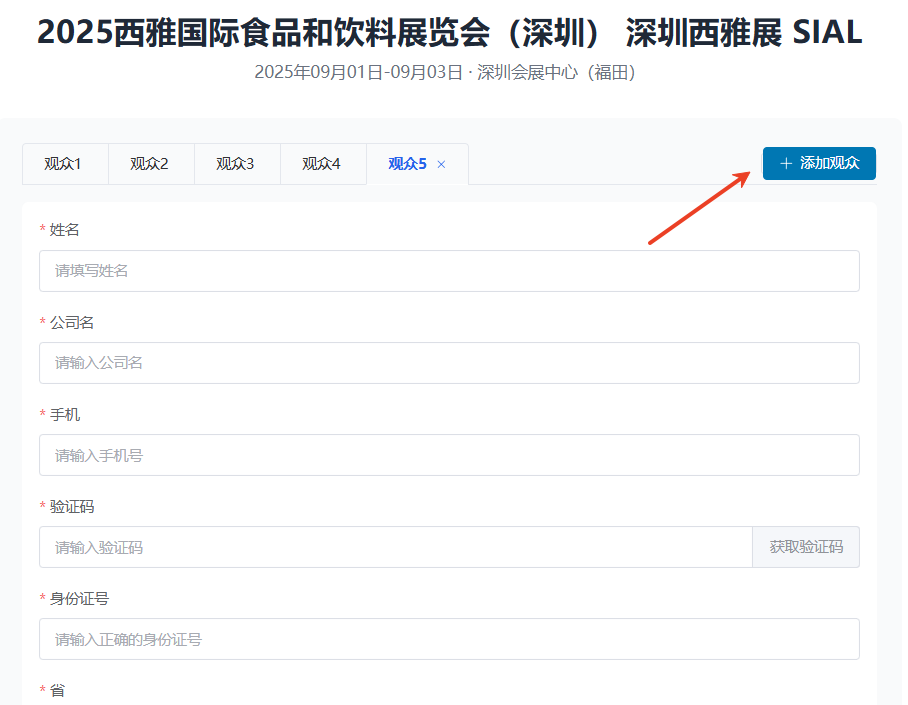
Task: Focus the 请输入正确的身份证号 ID field
Action: click(449, 640)
